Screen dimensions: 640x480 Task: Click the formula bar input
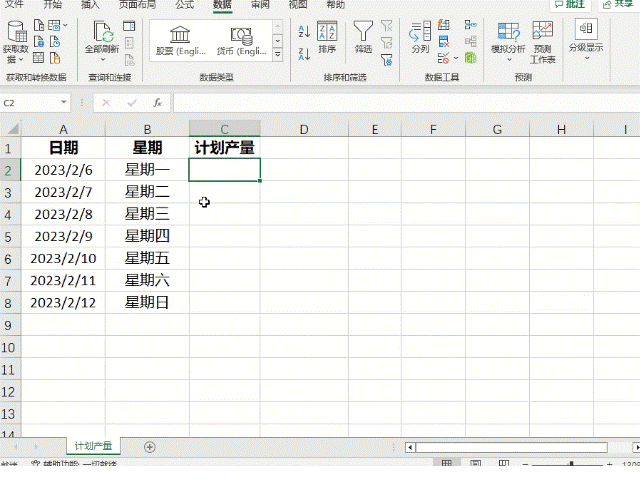406,103
